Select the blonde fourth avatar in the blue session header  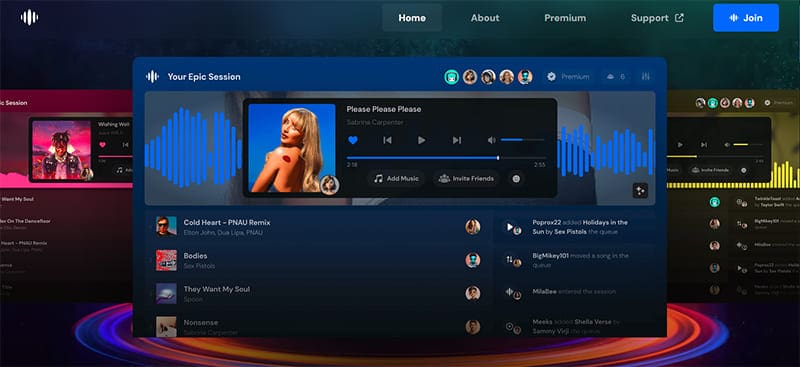point(507,77)
